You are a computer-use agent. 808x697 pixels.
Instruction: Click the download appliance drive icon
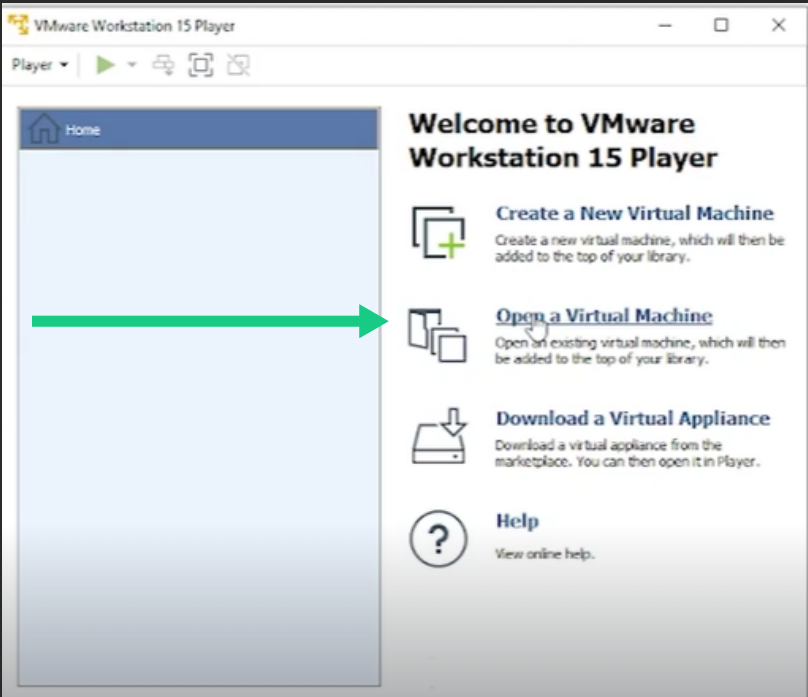click(x=439, y=436)
